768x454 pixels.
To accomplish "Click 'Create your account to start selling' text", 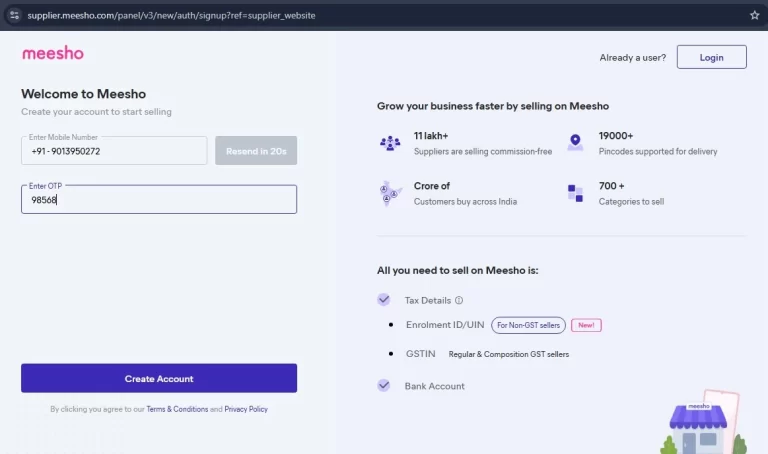I will coord(96,112).
